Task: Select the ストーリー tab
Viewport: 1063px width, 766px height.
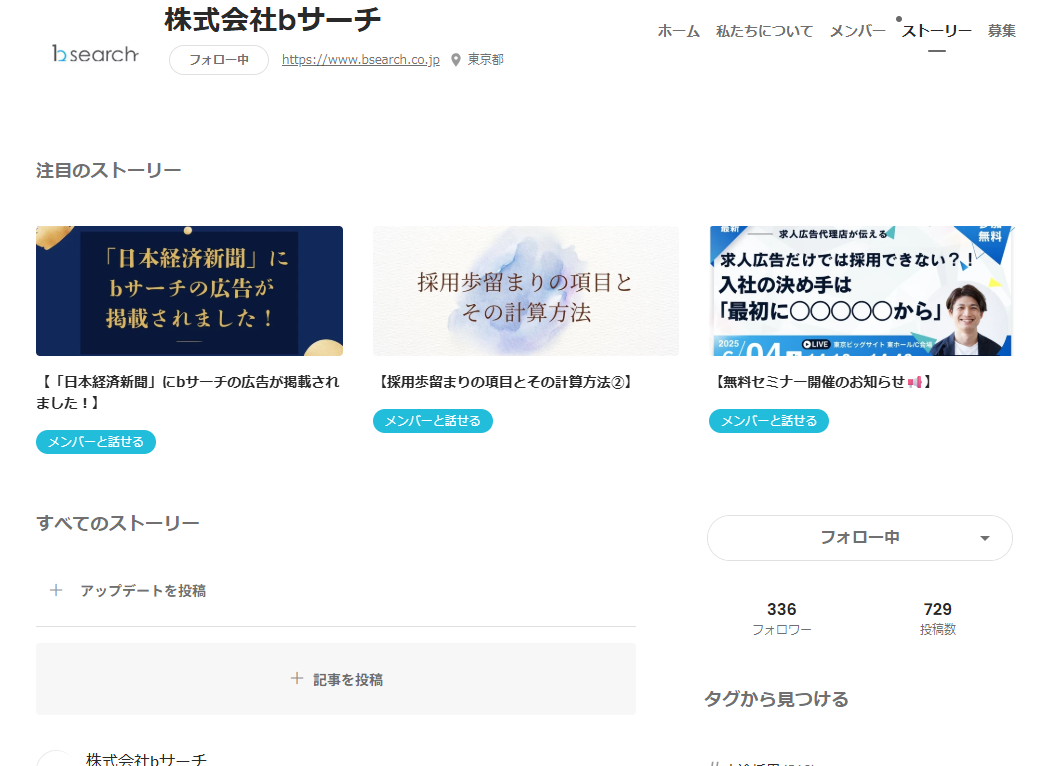Action: click(x=936, y=31)
